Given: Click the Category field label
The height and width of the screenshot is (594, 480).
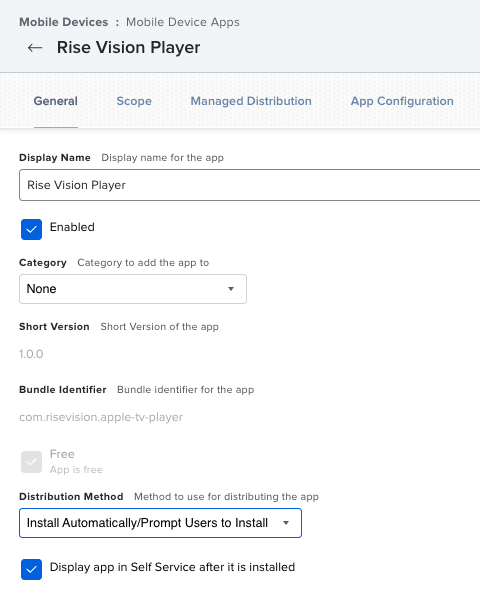Looking at the screenshot, I should (x=43, y=263).
